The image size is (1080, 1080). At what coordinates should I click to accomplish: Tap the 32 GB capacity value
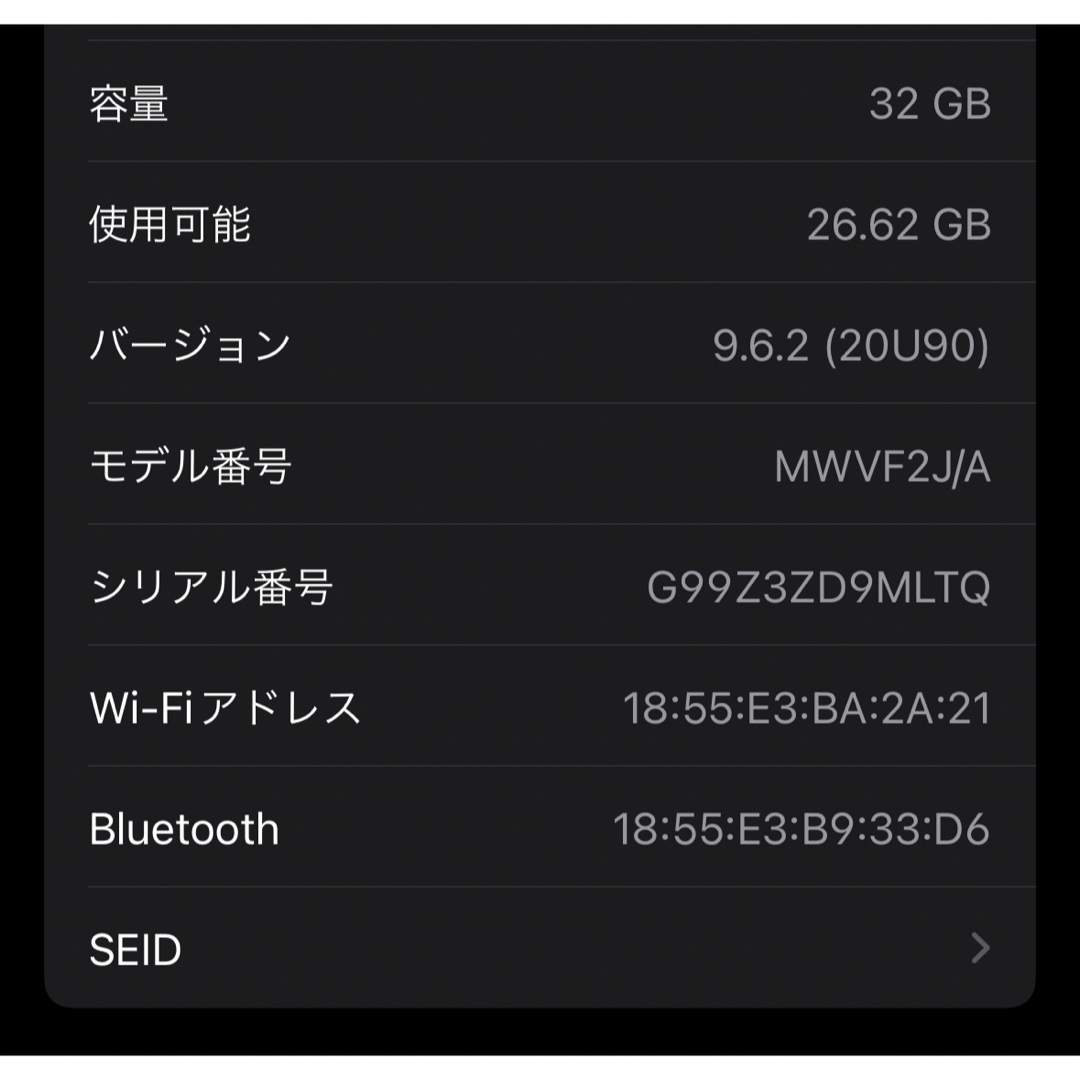(x=930, y=104)
